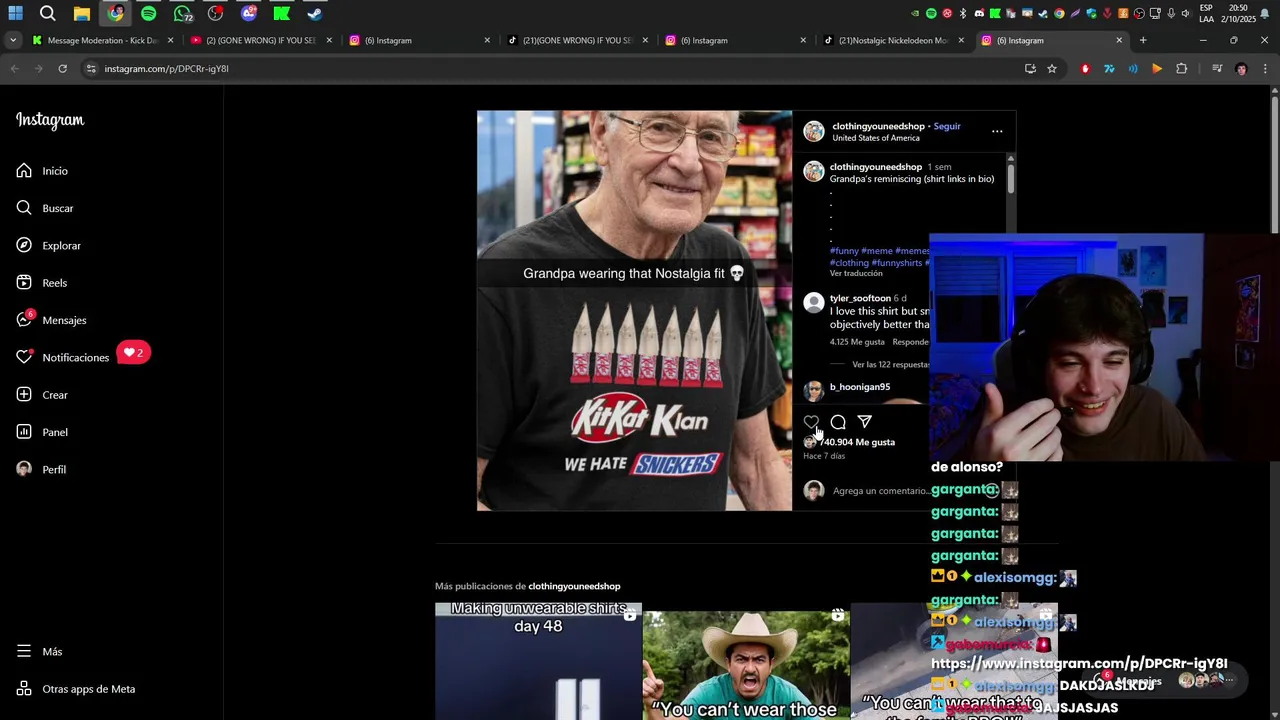The image size is (1280, 720).
Task: Open tyler_sooftoon commenter profile
Action: pyautogui.click(x=860, y=298)
